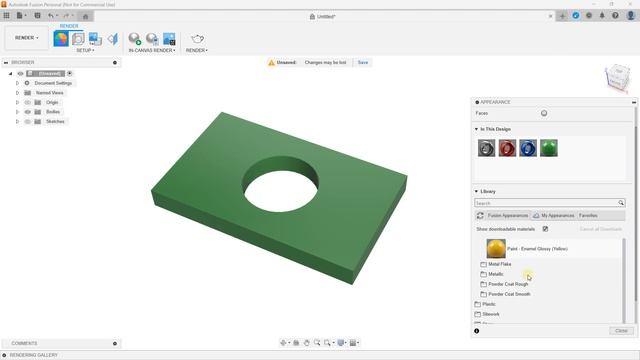Select the Pan hand tool in navigation bar
This screenshot has height=360, width=640.
click(307, 343)
